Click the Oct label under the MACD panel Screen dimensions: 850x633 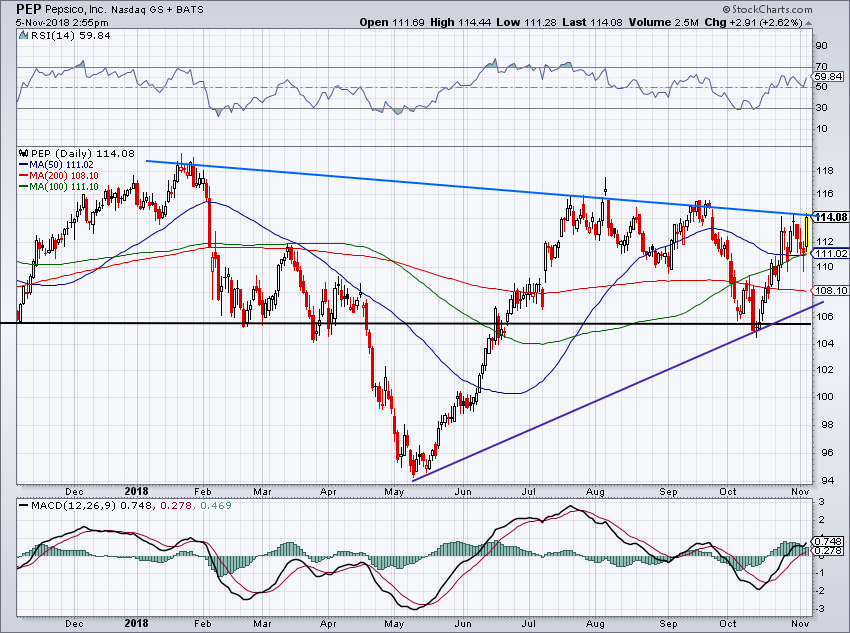click(728, 624)
